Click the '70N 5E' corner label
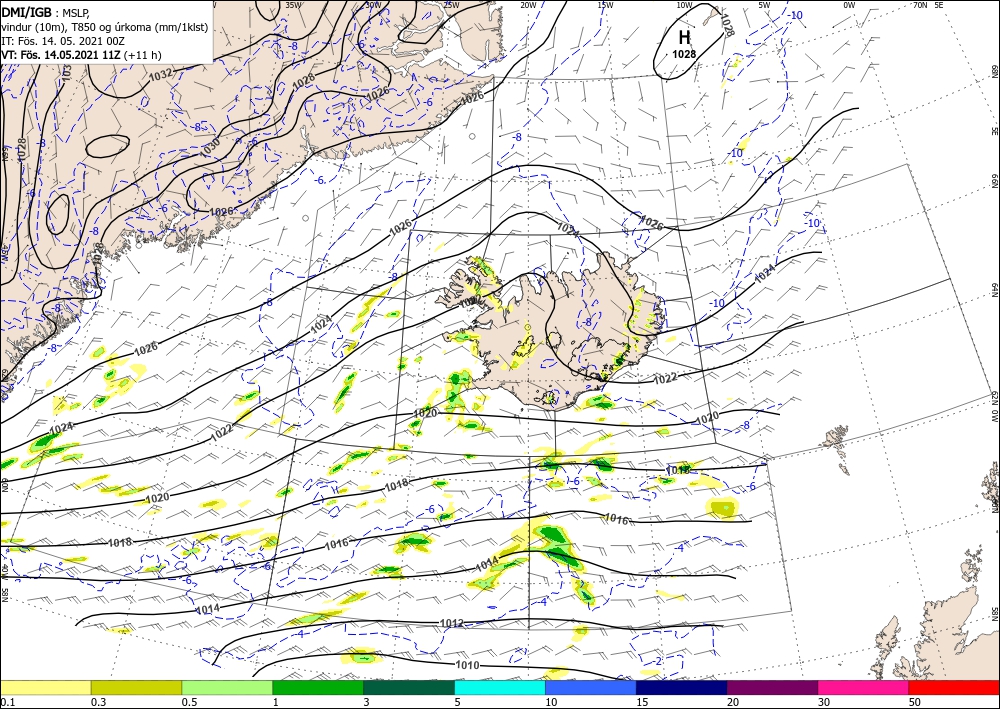This screenshot has width=1000, height=709. (x=928, y=5)
